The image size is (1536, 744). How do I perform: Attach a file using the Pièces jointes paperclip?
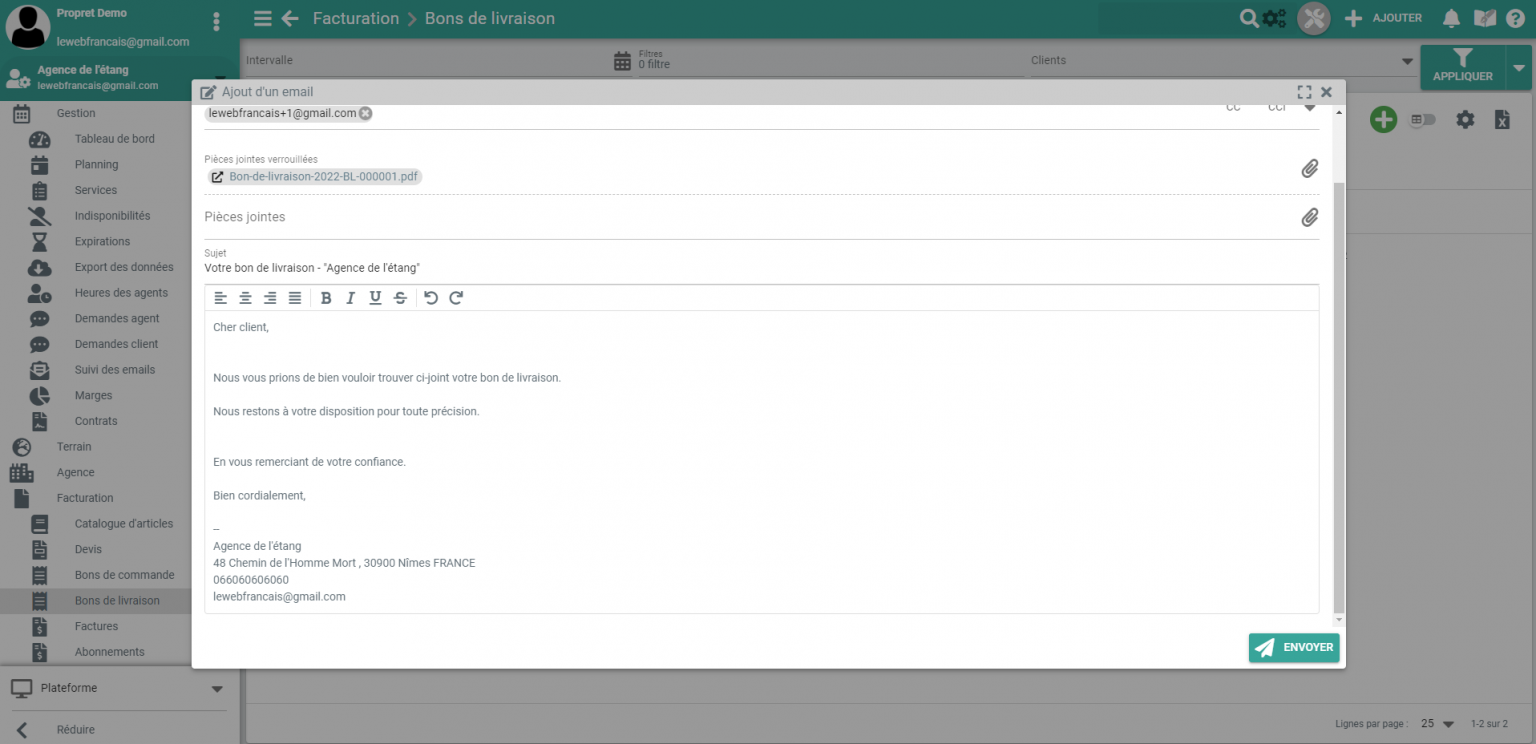tap(1310, 217)
